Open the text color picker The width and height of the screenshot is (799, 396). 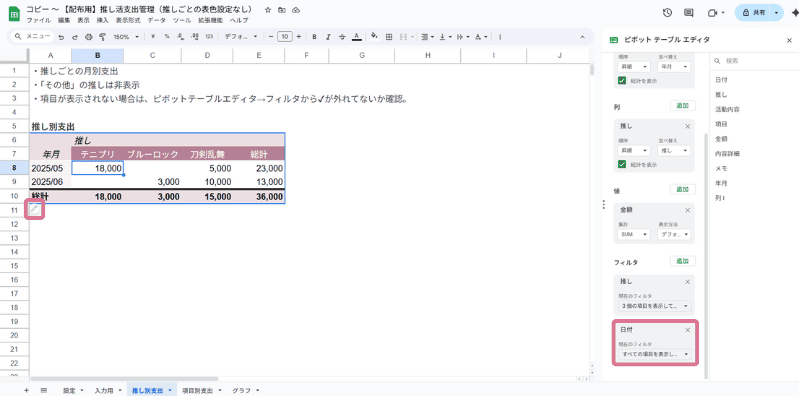click(x=357, y=37)
